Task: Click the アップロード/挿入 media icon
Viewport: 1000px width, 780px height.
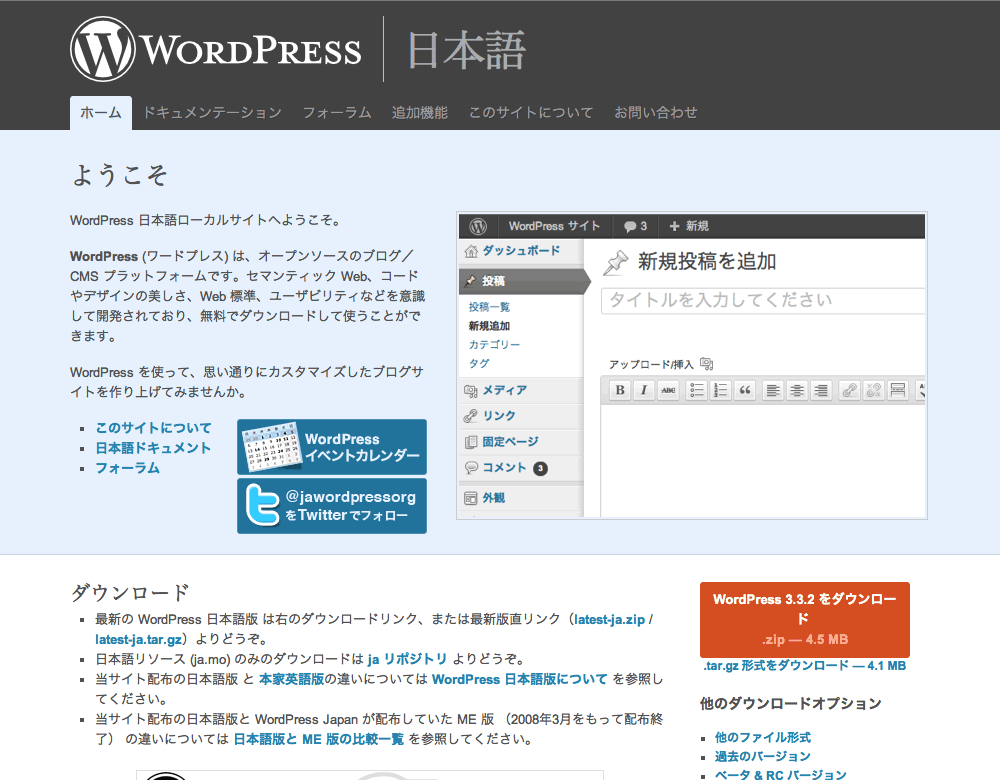Action: click(x=707, y=364)
